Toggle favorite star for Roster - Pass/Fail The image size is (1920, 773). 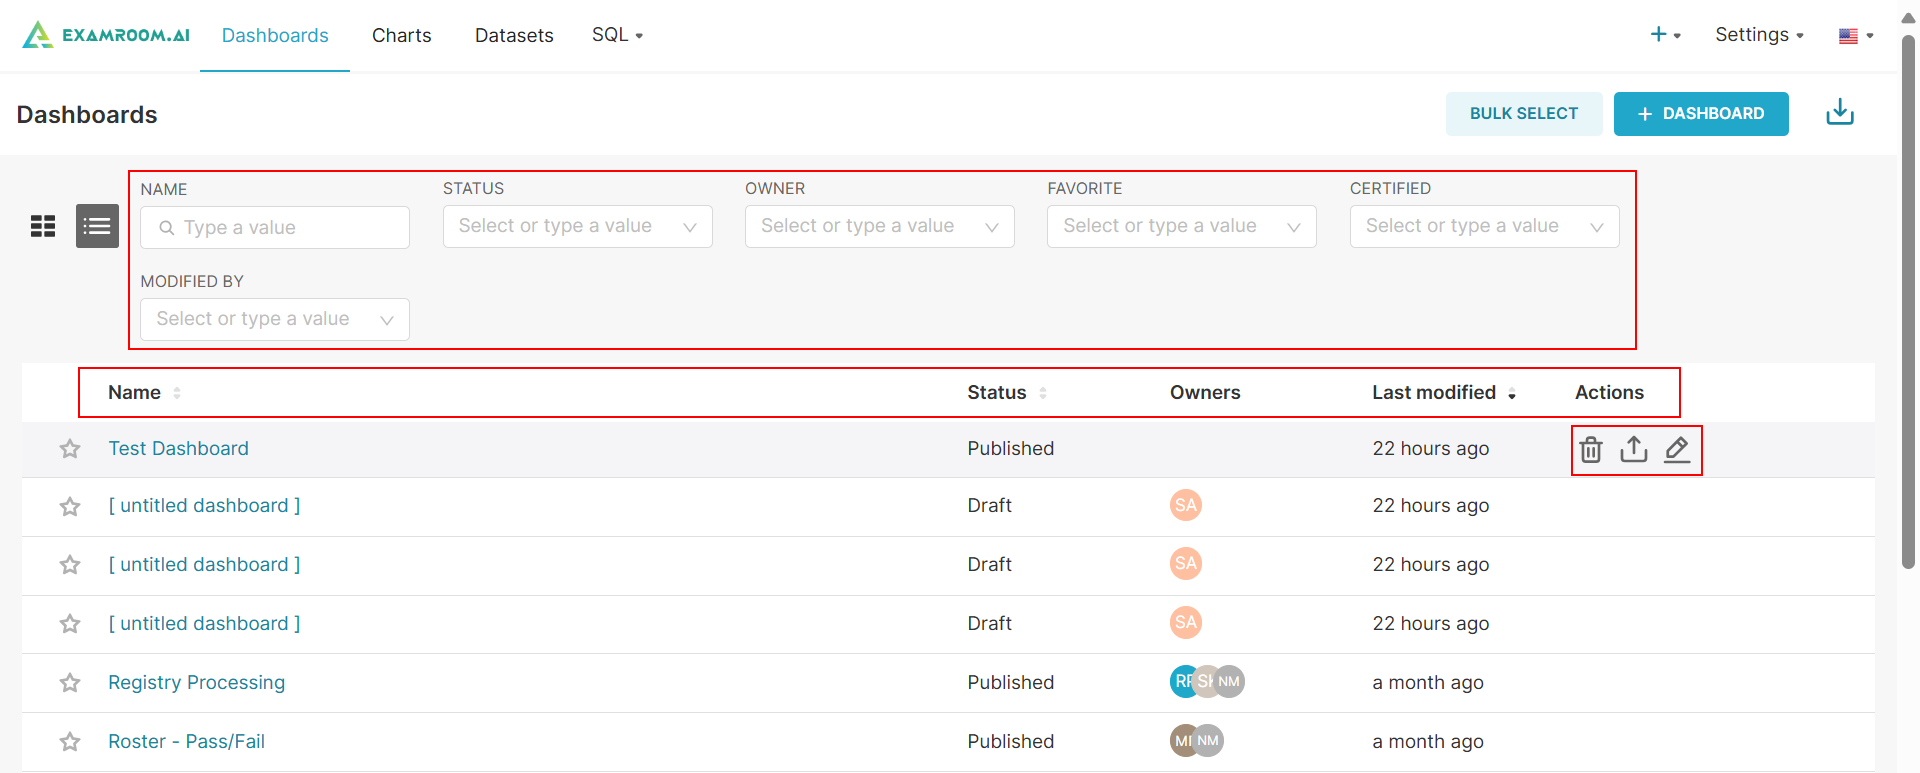click(x=70, y=742)
